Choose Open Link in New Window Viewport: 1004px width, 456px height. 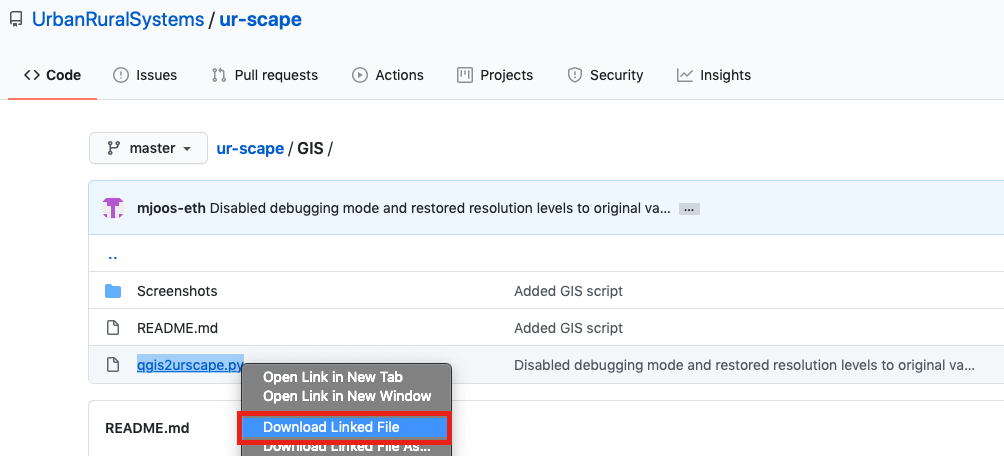(347, 396)
